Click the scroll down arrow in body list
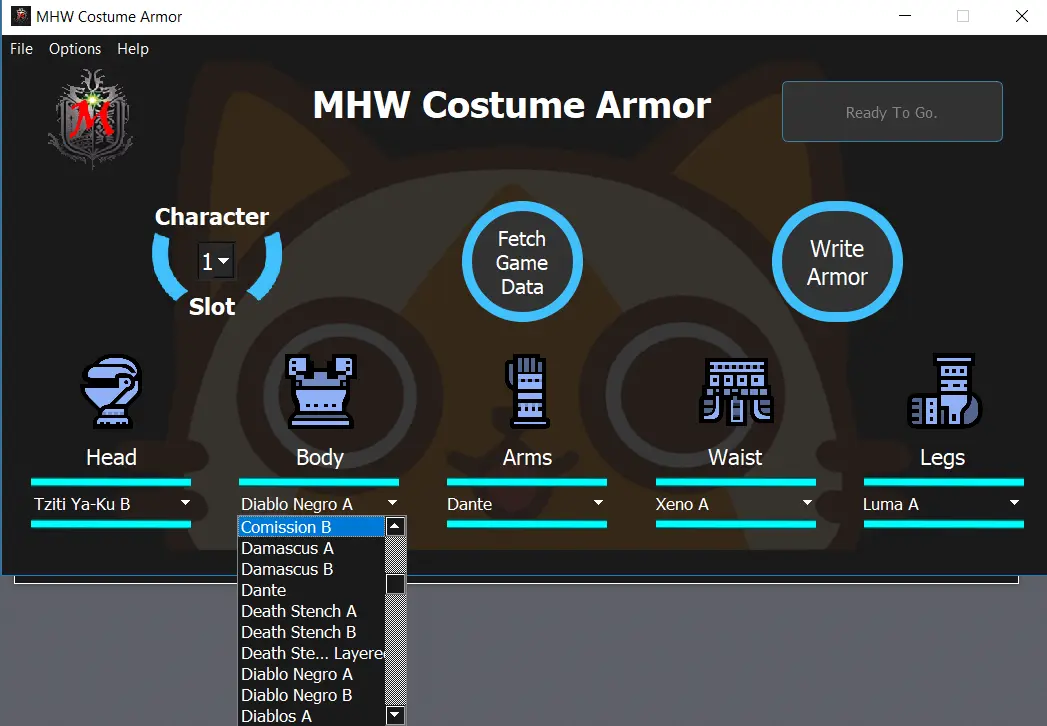The width and height of the screenshot is (1047, 726). (395, 715)
